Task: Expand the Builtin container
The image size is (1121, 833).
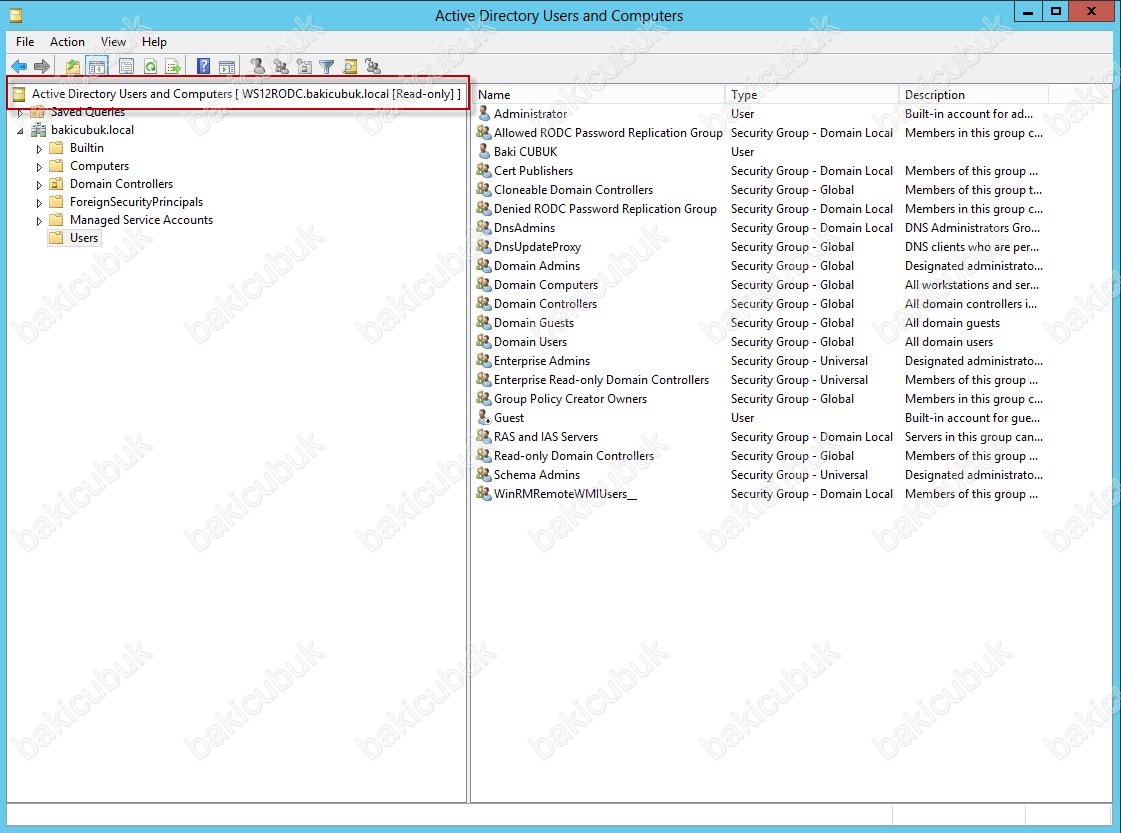Action: point(39,149)
